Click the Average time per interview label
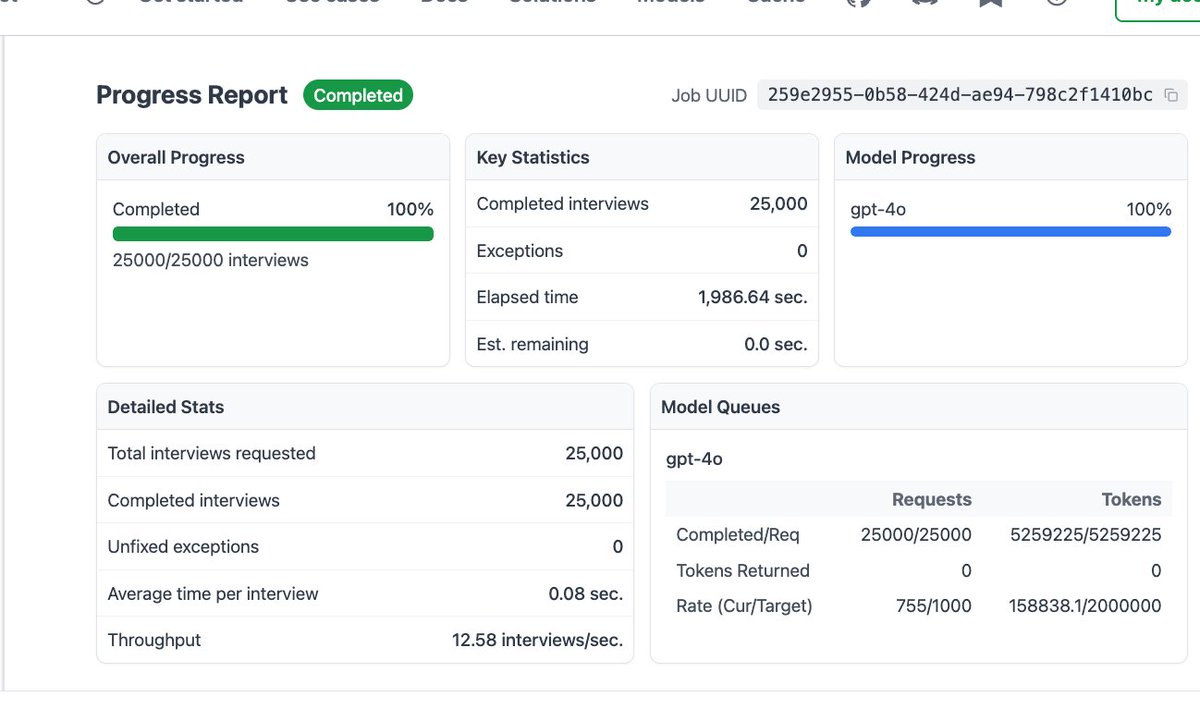 [213, 593]
